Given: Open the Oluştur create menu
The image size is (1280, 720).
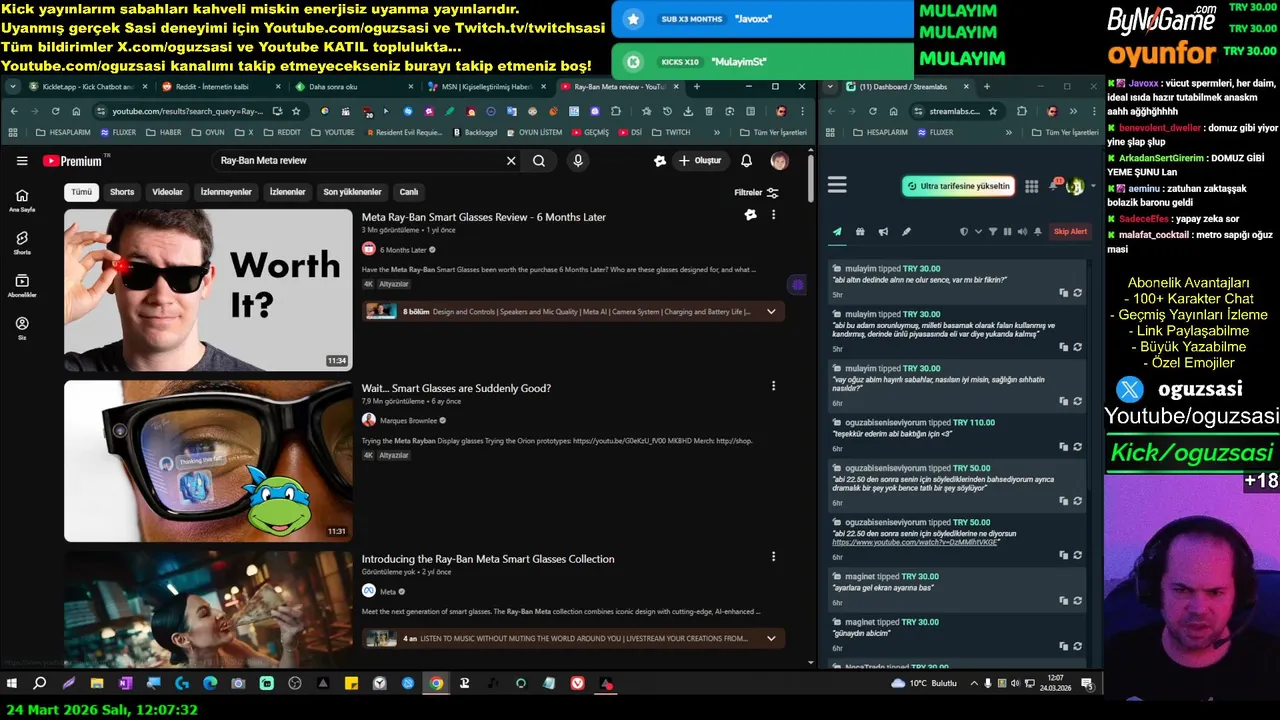Looking at the screenshot, I should (700, 161).
